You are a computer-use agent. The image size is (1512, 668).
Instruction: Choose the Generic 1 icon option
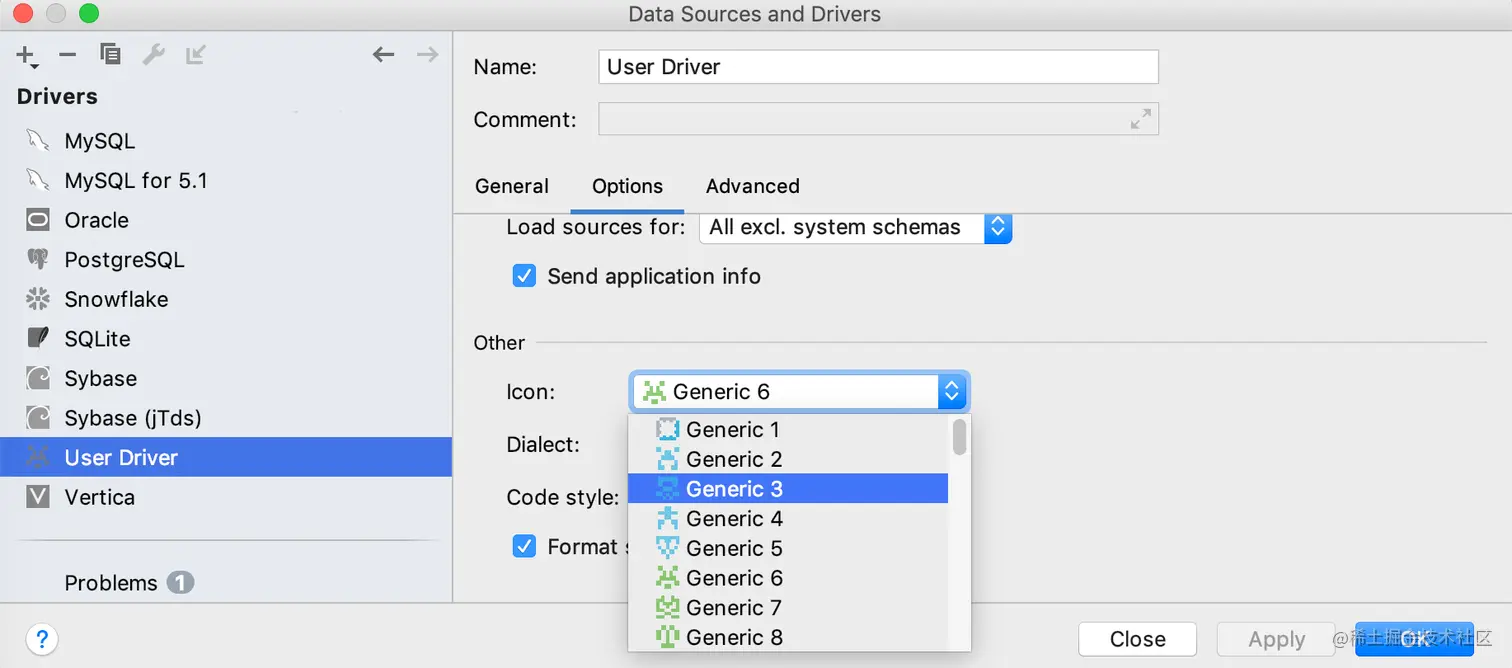point(732,430)
